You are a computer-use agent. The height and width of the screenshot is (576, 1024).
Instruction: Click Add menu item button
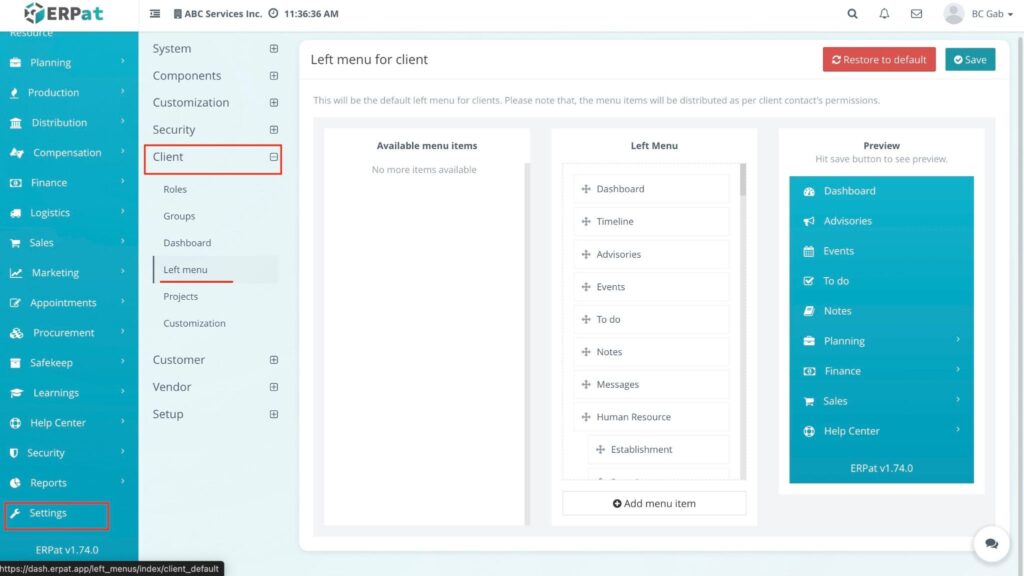[654, 503]
